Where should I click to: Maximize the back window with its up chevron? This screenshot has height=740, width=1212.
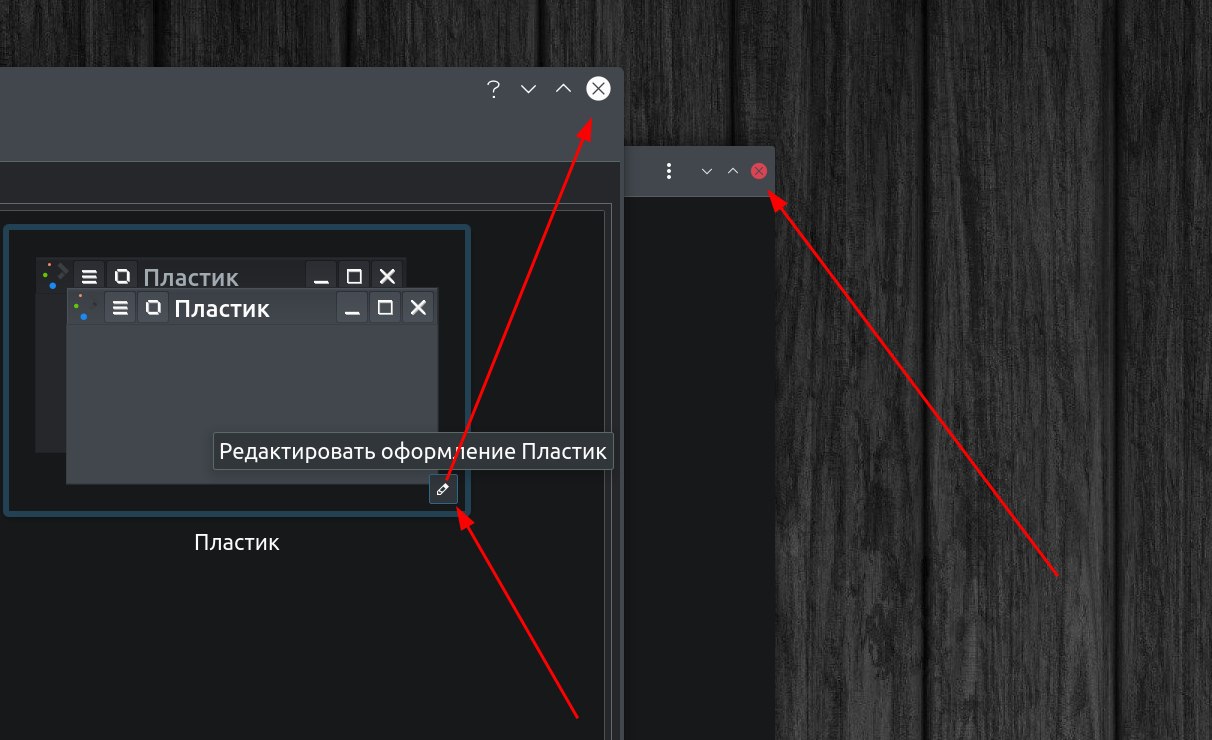tap(733, 171)
